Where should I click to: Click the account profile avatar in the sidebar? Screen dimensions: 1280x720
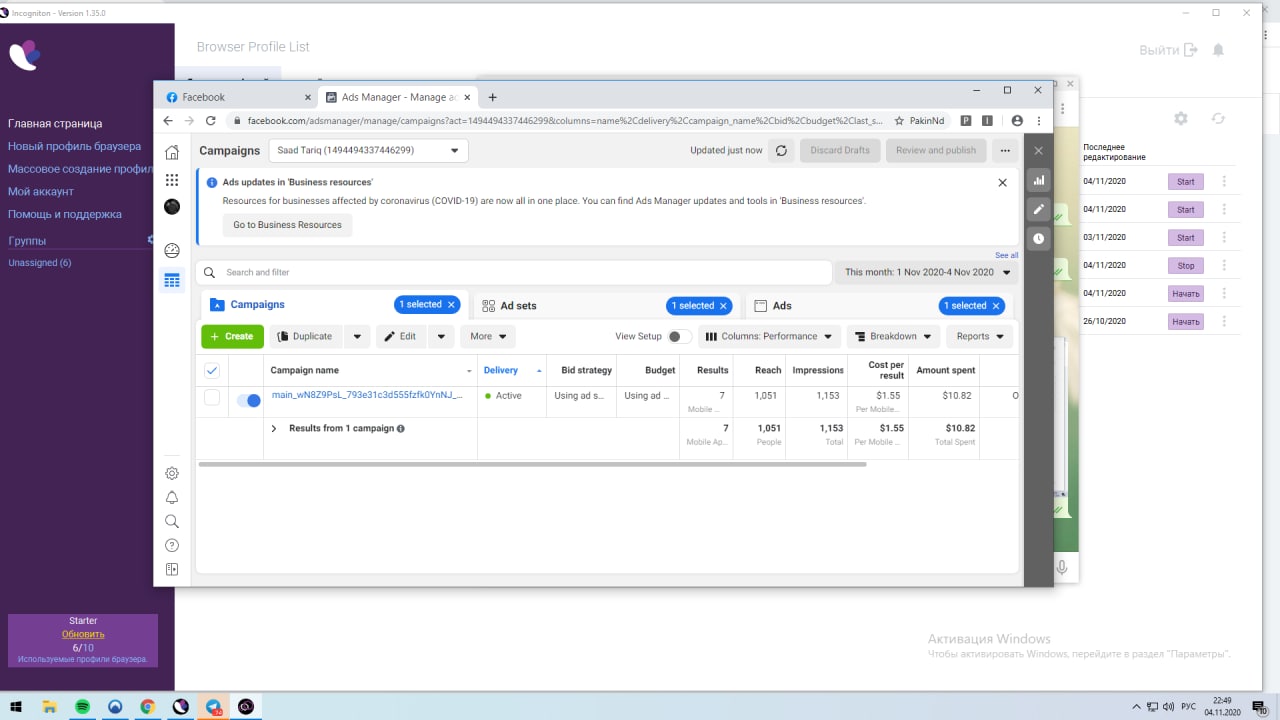pyautogui.click(x=172, y=207)
